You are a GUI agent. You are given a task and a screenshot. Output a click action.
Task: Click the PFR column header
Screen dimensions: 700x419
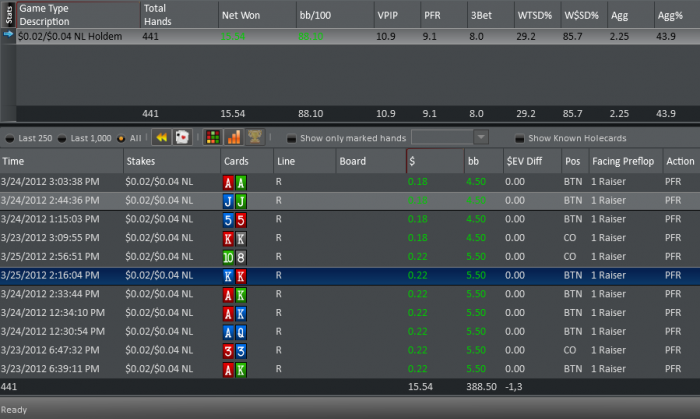click(x=444, y=15)
